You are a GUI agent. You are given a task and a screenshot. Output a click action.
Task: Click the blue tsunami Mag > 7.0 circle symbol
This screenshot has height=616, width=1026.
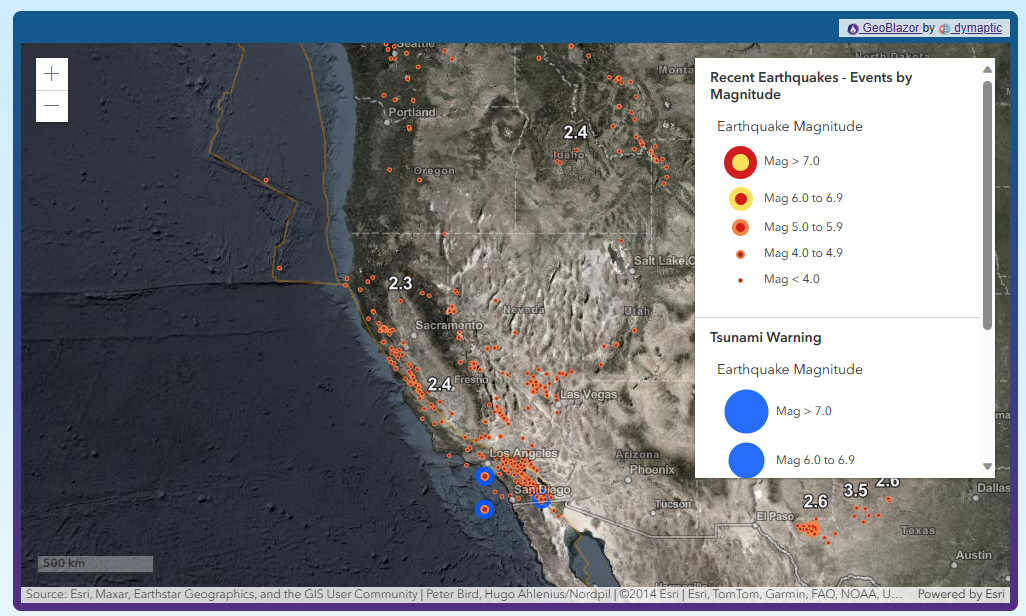[x=746, y=412]
